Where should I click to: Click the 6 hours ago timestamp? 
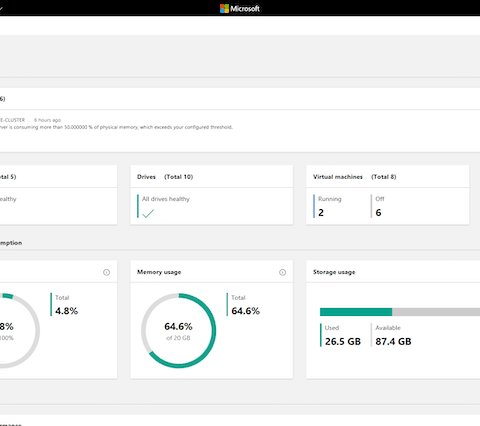pyautogui.click(x=47, y=120)
